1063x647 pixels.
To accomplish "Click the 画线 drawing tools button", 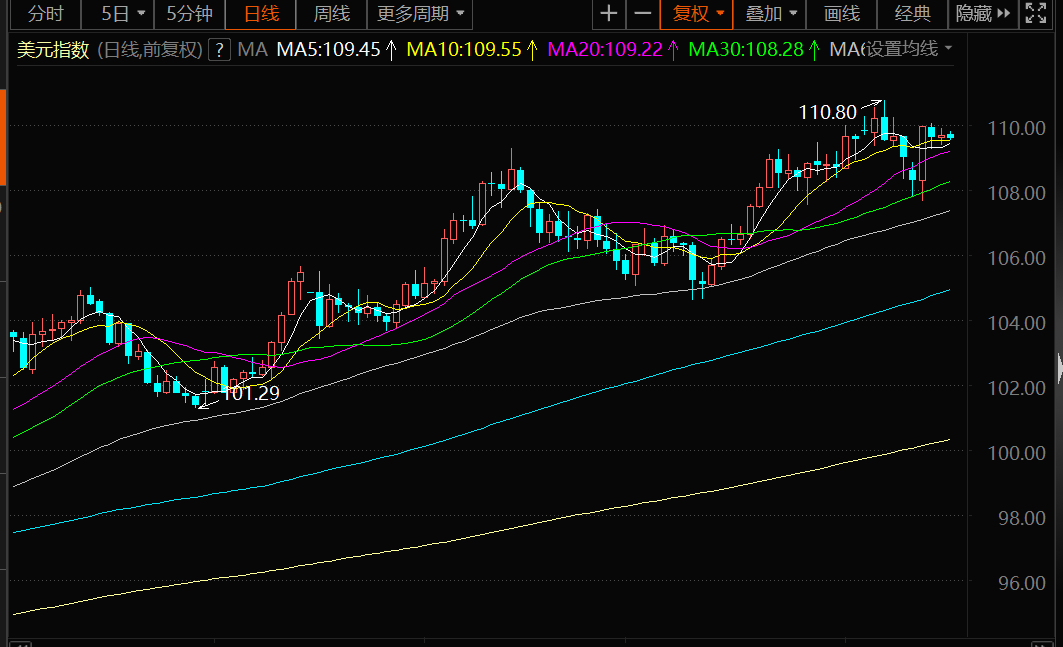I will pyautogui.click(x=841, y=14).
